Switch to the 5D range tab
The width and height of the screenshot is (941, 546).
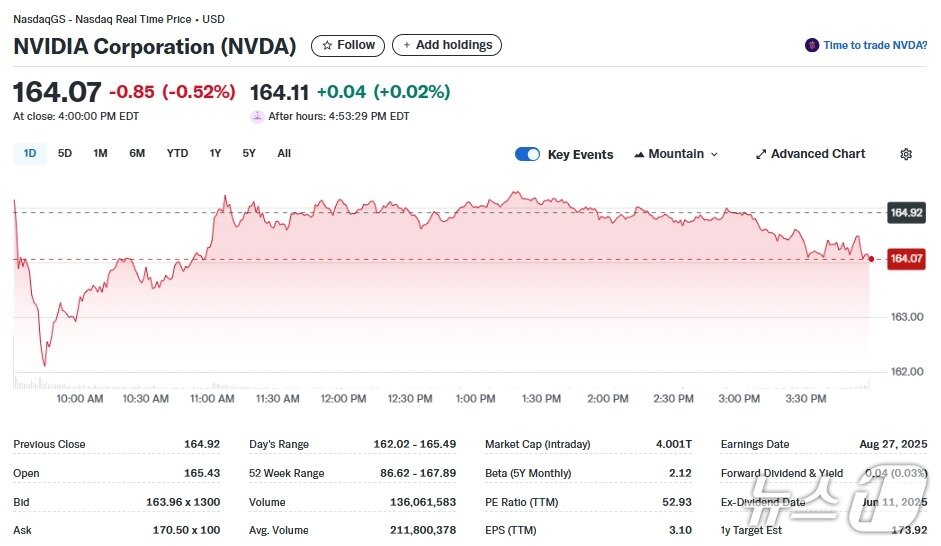(x=65, y=153)
